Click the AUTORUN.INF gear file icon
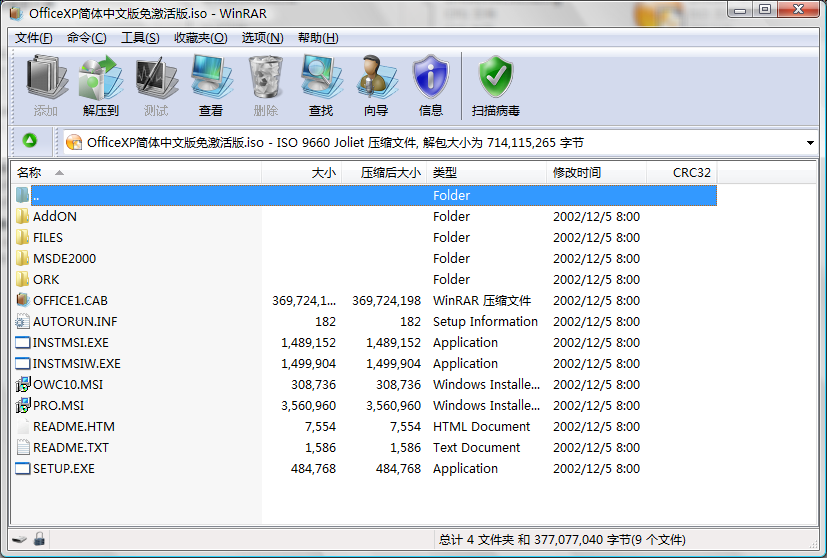This screenshot has height=558, width=827. [22, 321]
